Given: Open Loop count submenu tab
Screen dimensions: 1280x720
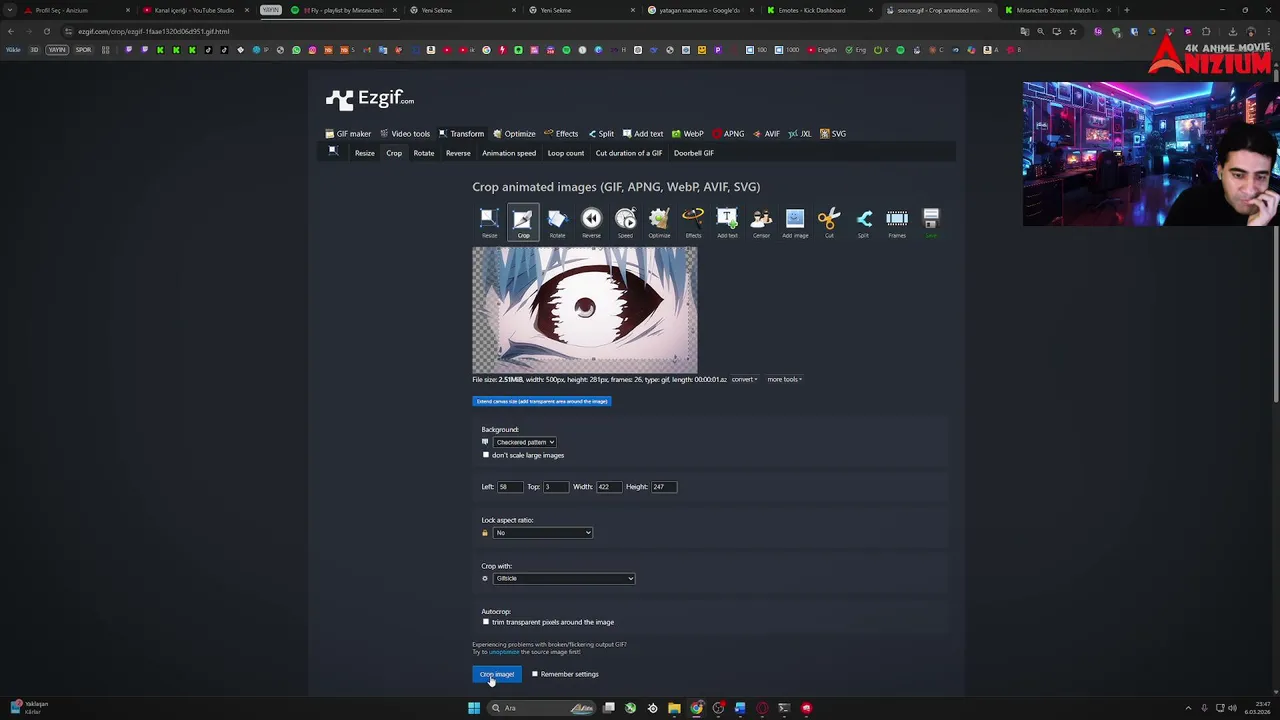Looking at the screenshot, I should tap(566, 153).
